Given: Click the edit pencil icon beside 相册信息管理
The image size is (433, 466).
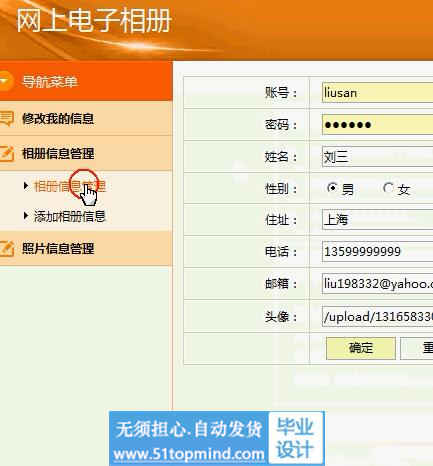Looking at the screenshot, I should (7, 154).
